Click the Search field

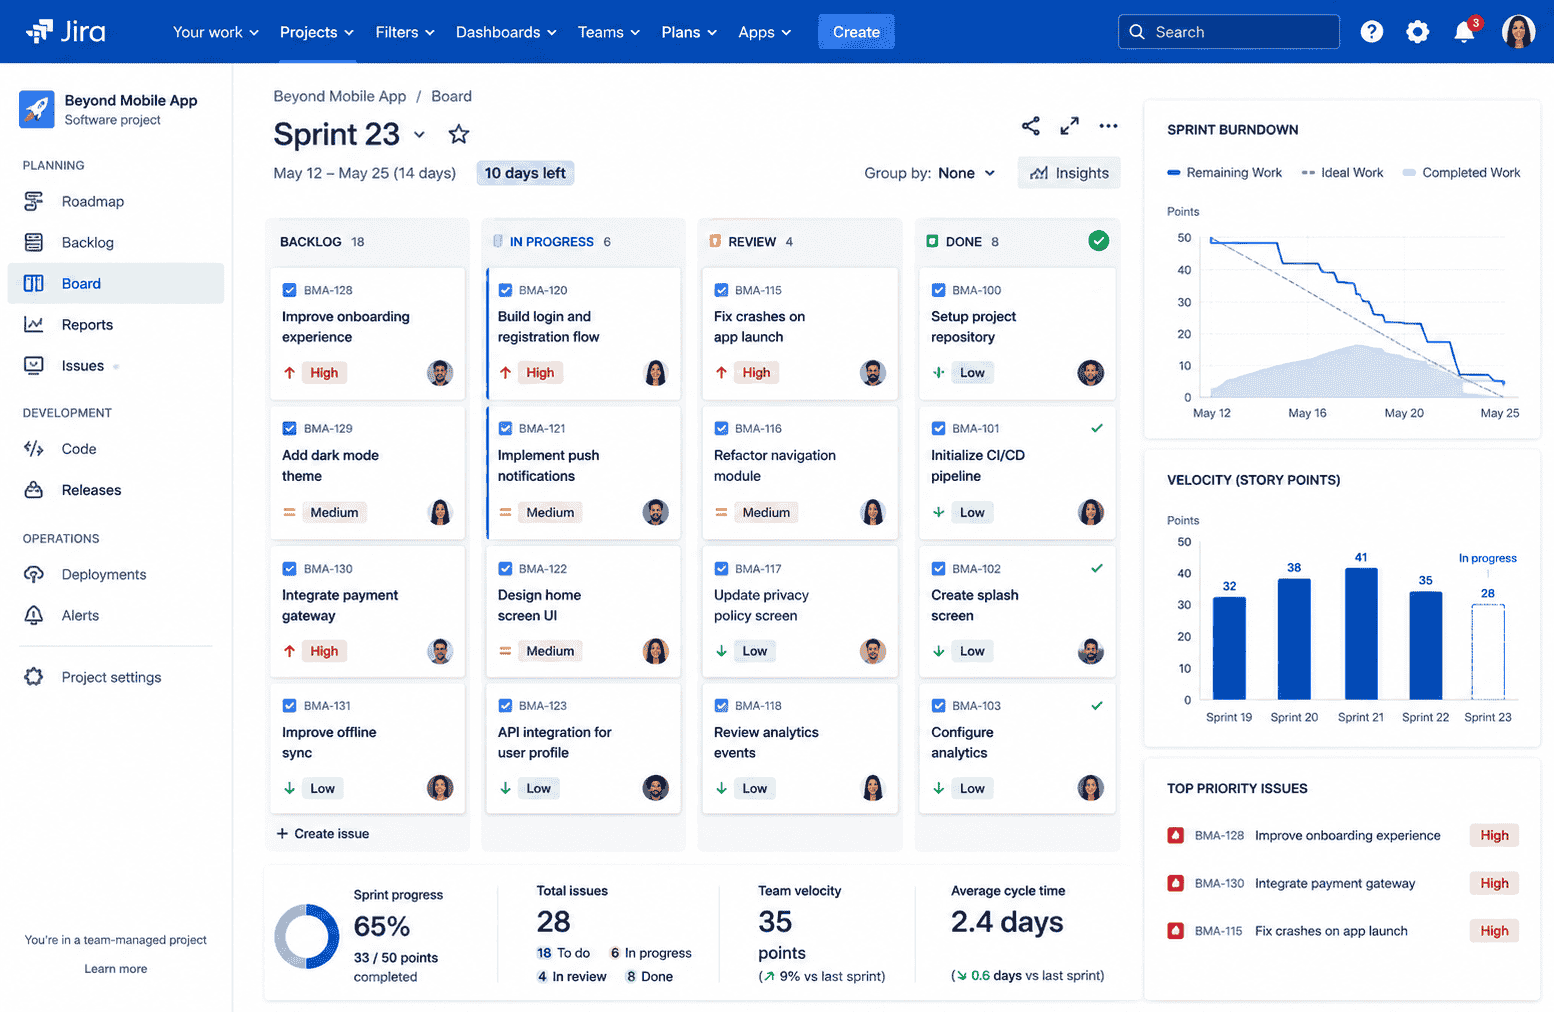coord(1228,32)
